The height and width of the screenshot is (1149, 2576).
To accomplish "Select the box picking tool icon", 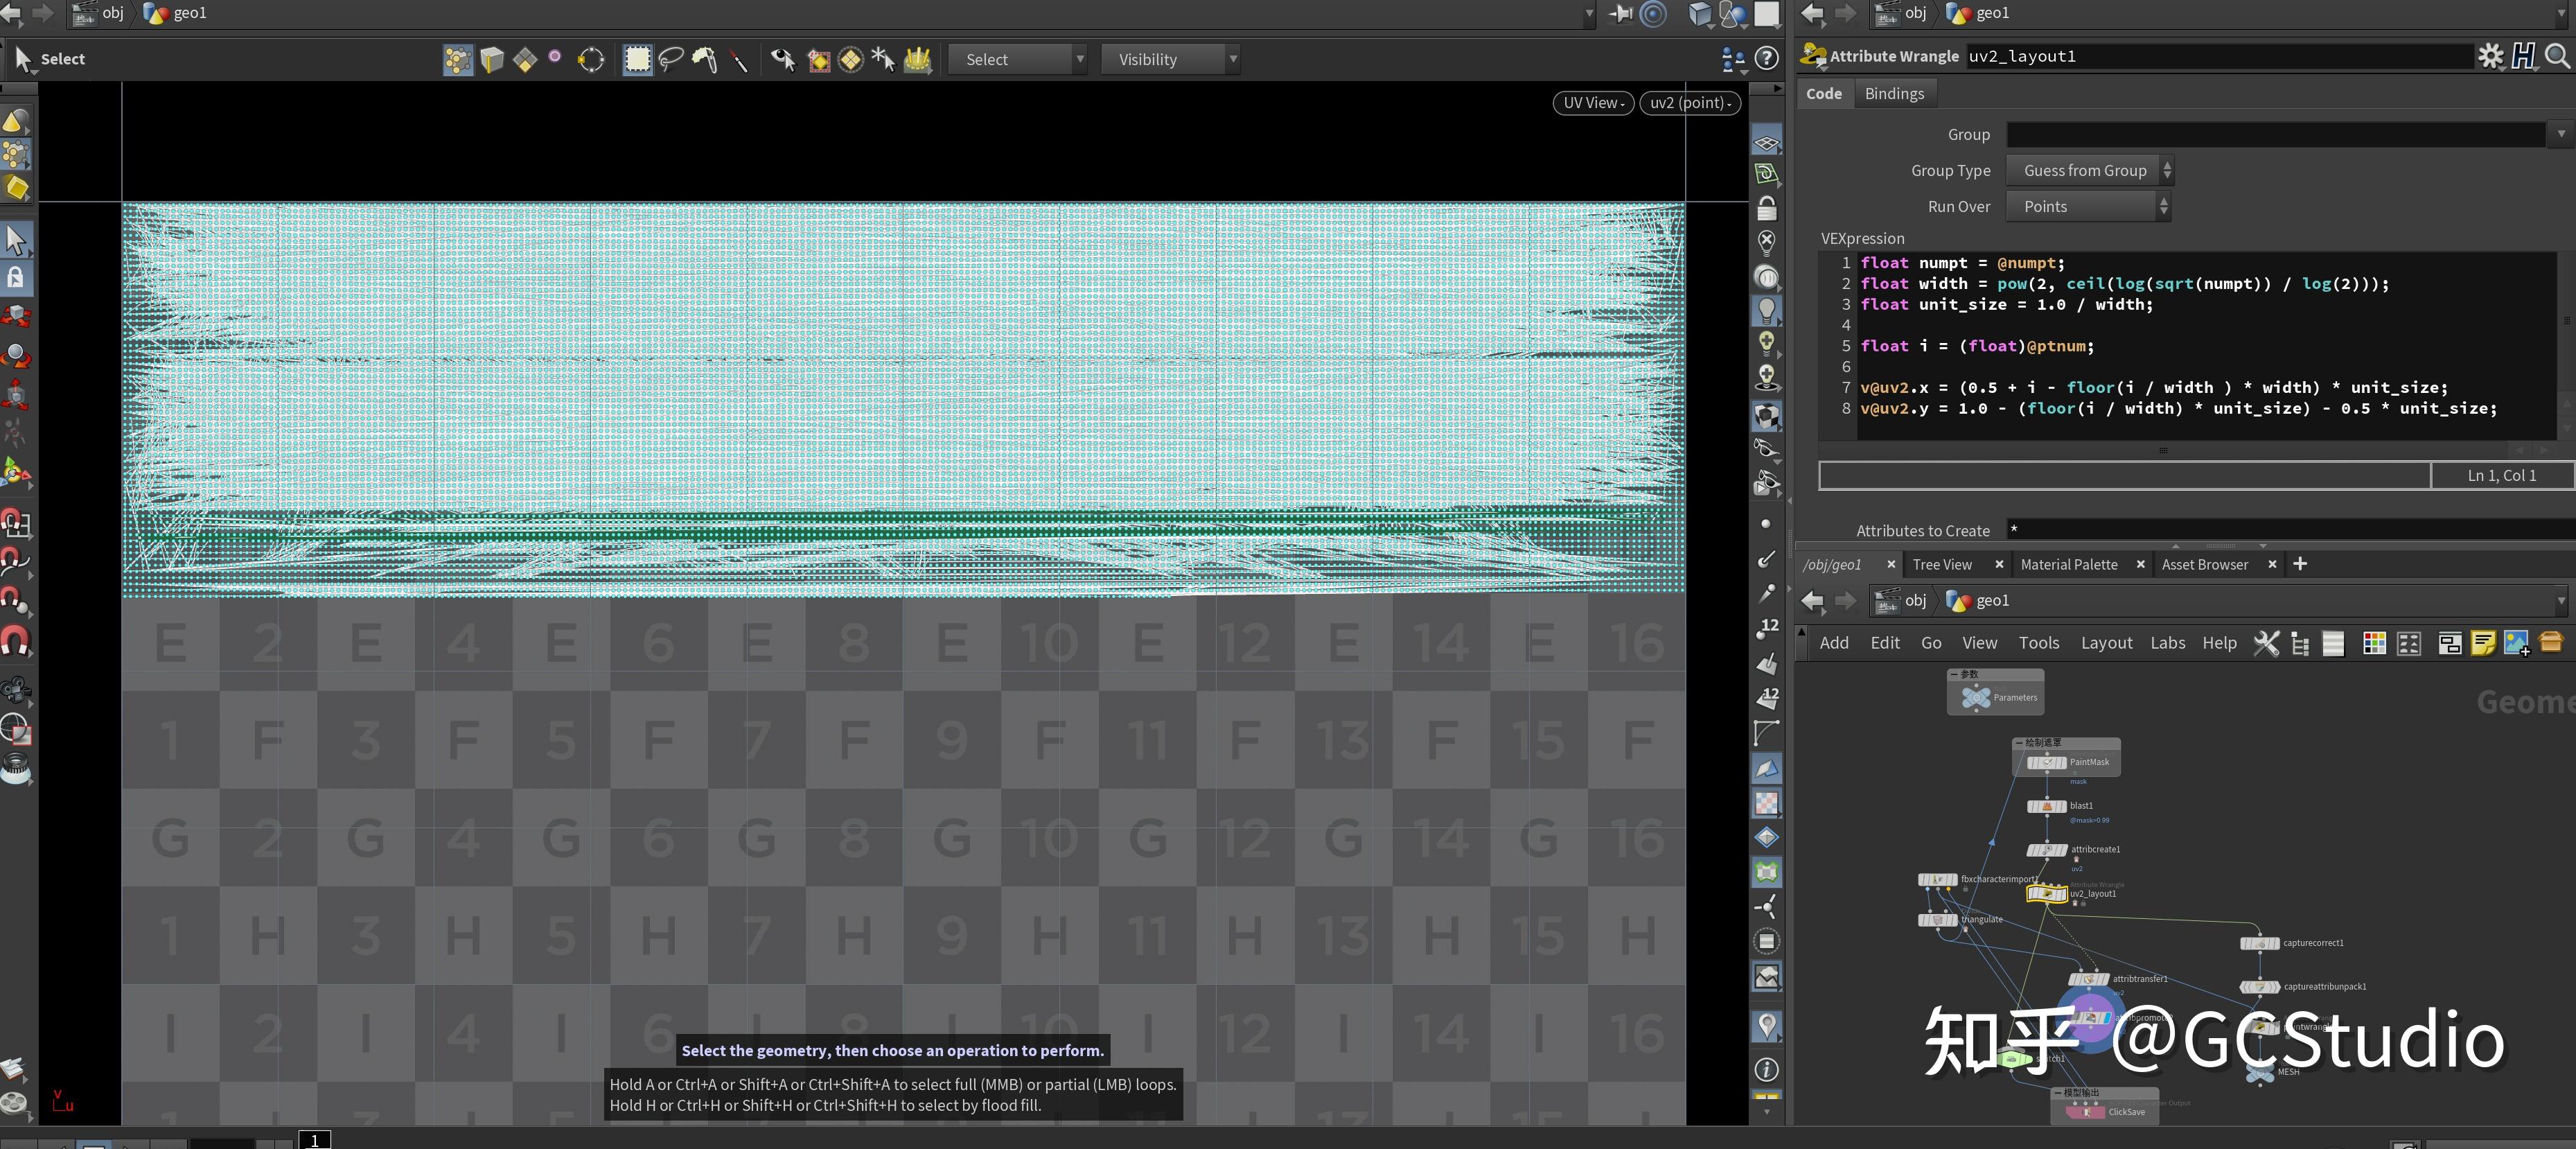I will (637, 60).
